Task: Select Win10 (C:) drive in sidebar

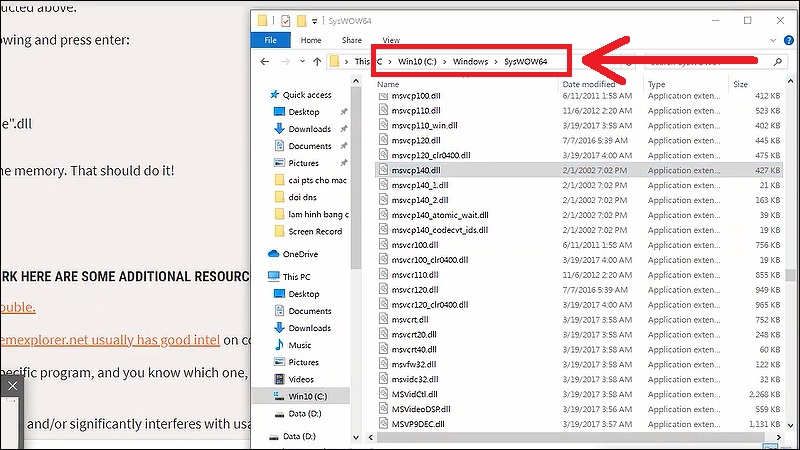Action: coord(307,396)
